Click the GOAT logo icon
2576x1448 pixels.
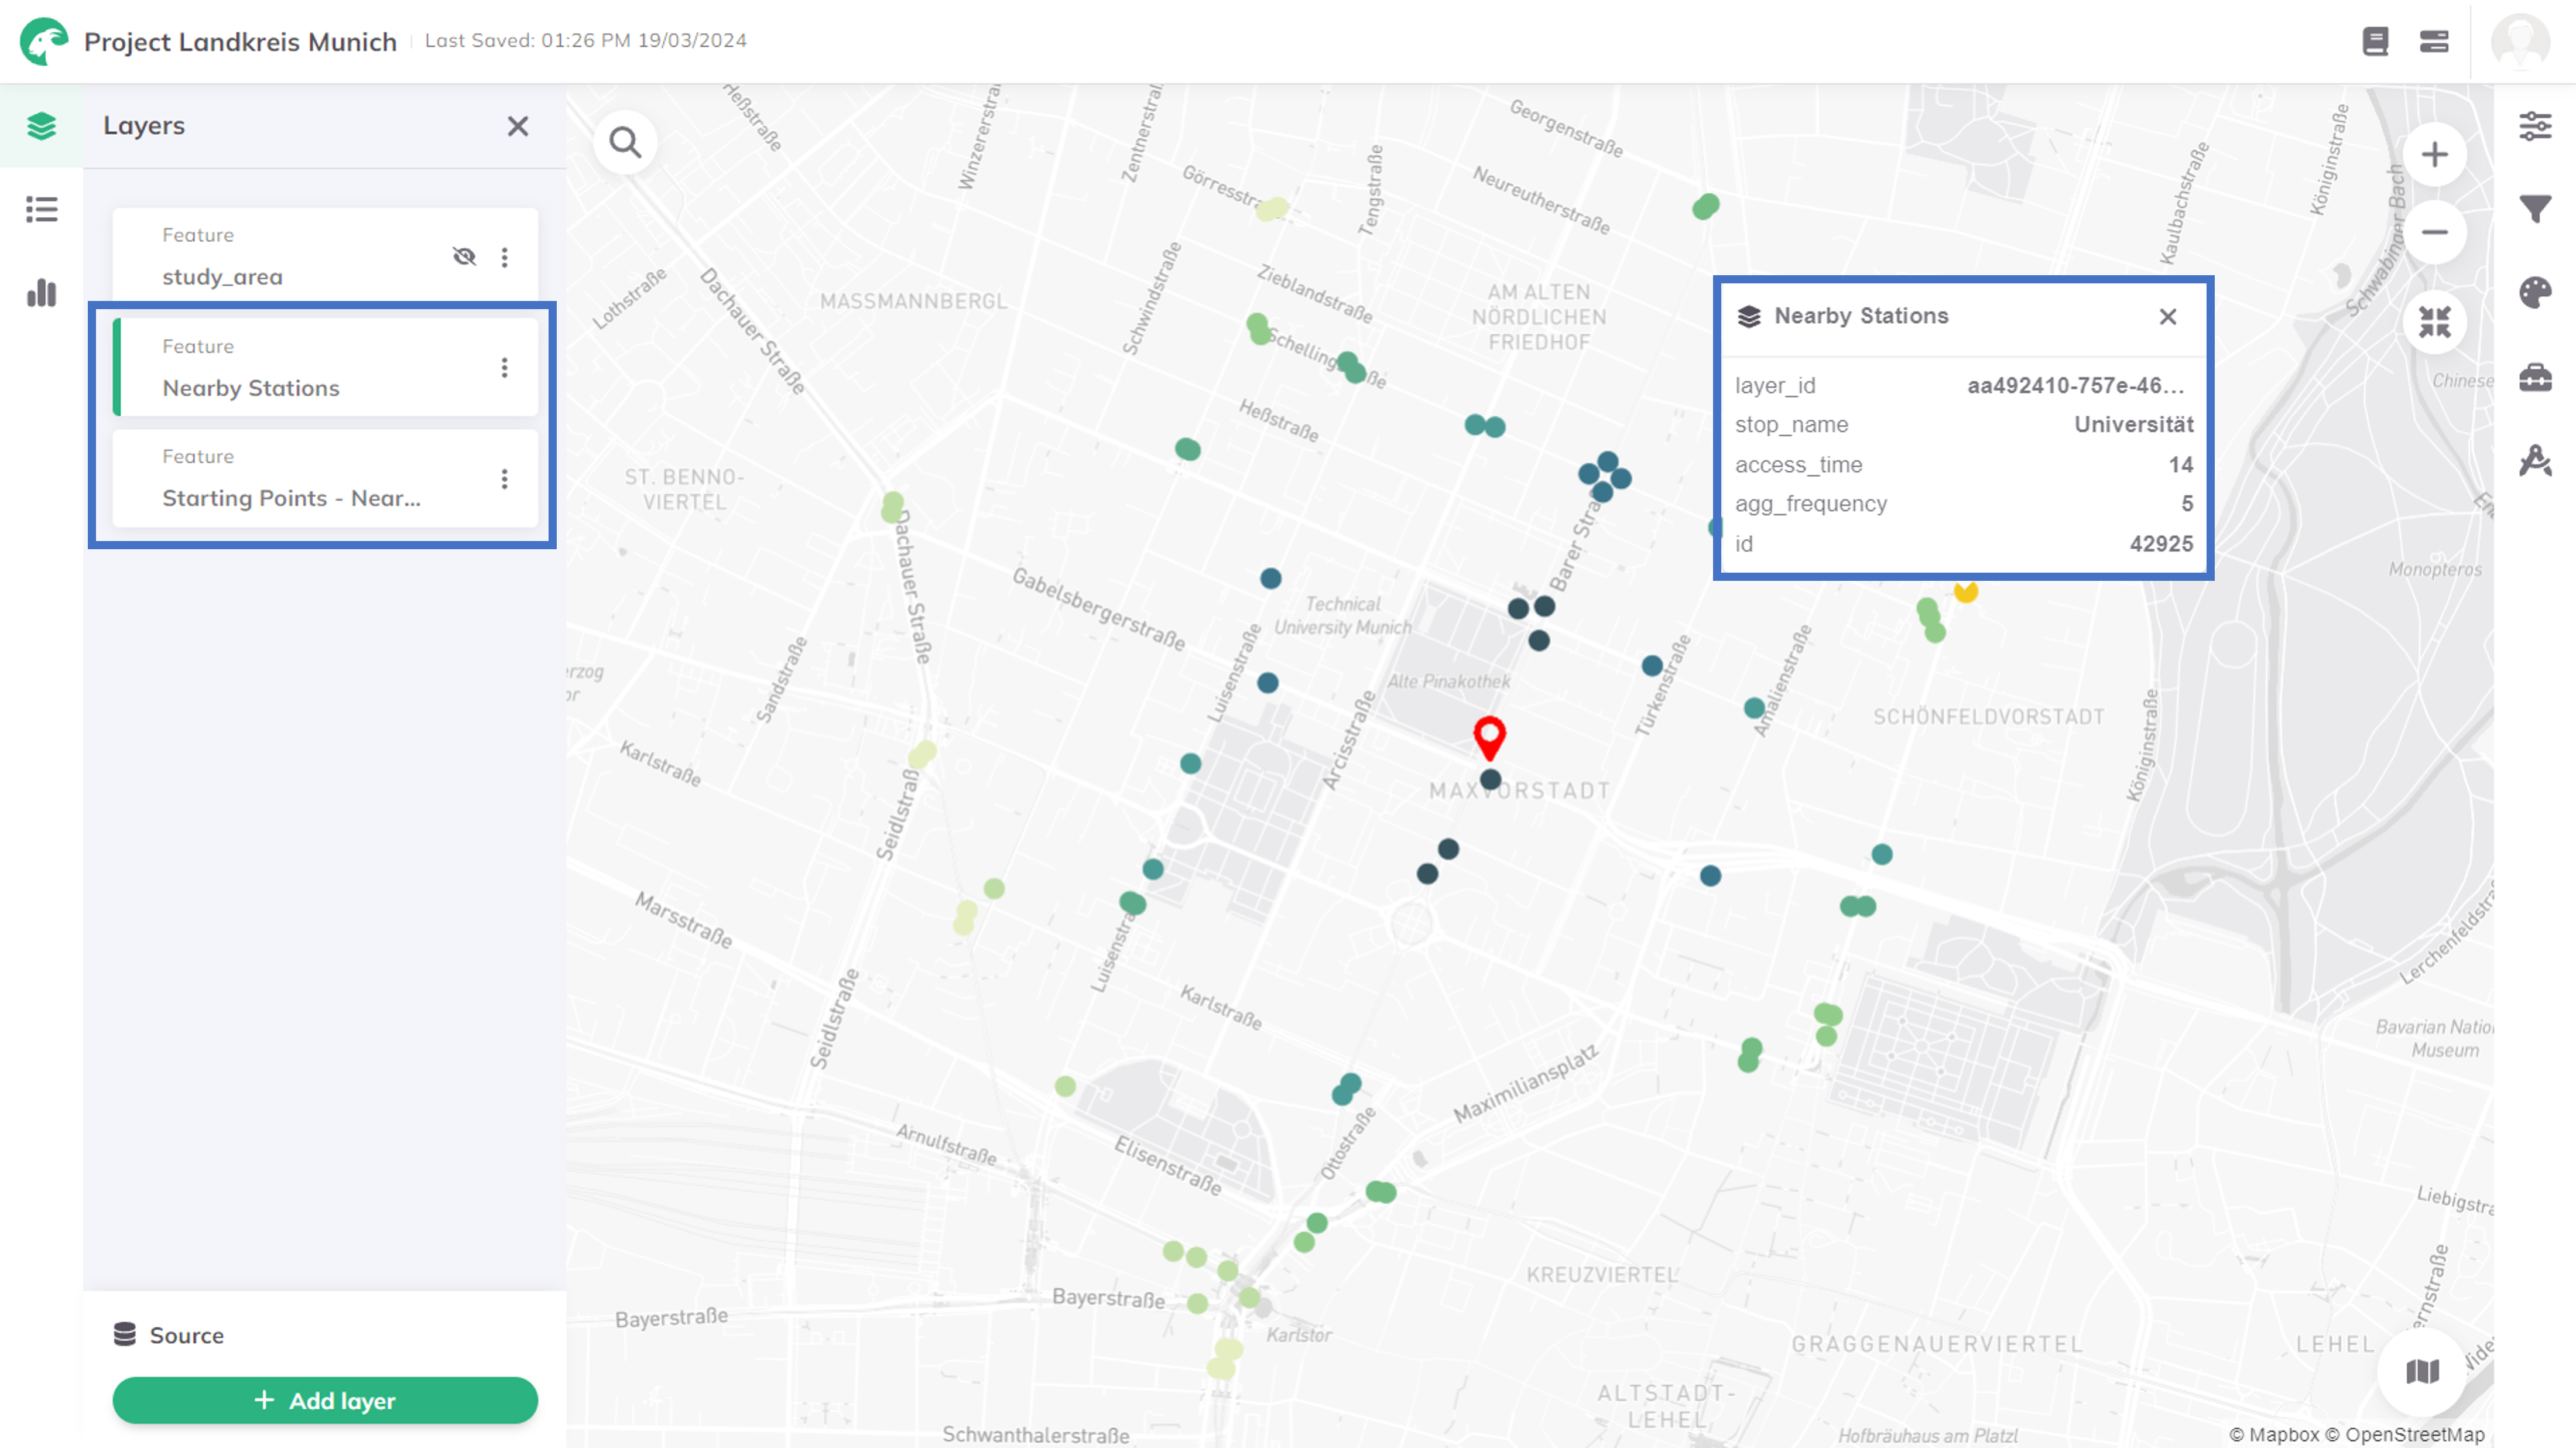point(43,41)
